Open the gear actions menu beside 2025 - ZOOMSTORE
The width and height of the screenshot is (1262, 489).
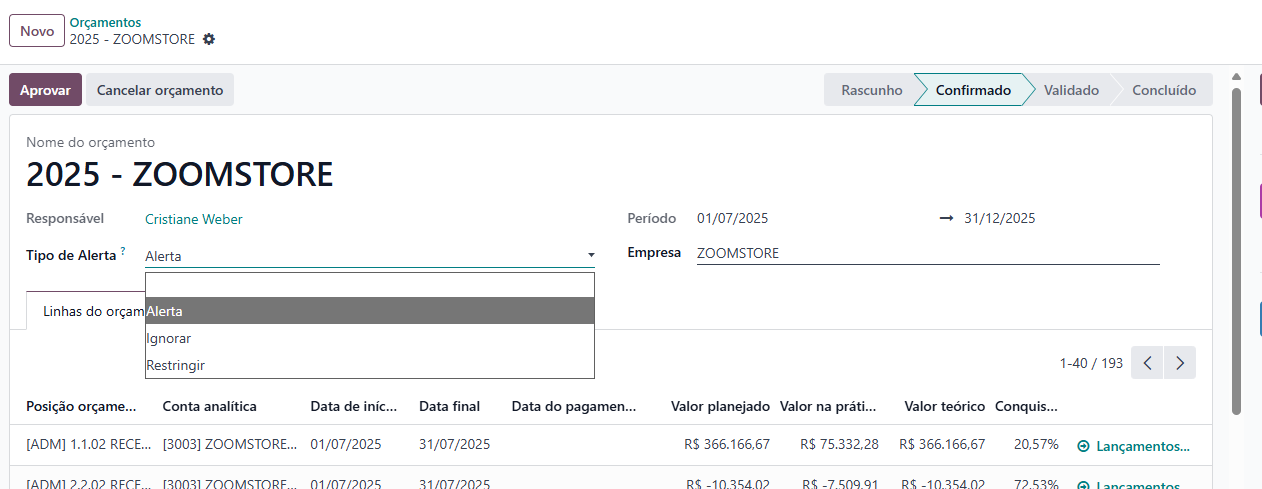209,39
